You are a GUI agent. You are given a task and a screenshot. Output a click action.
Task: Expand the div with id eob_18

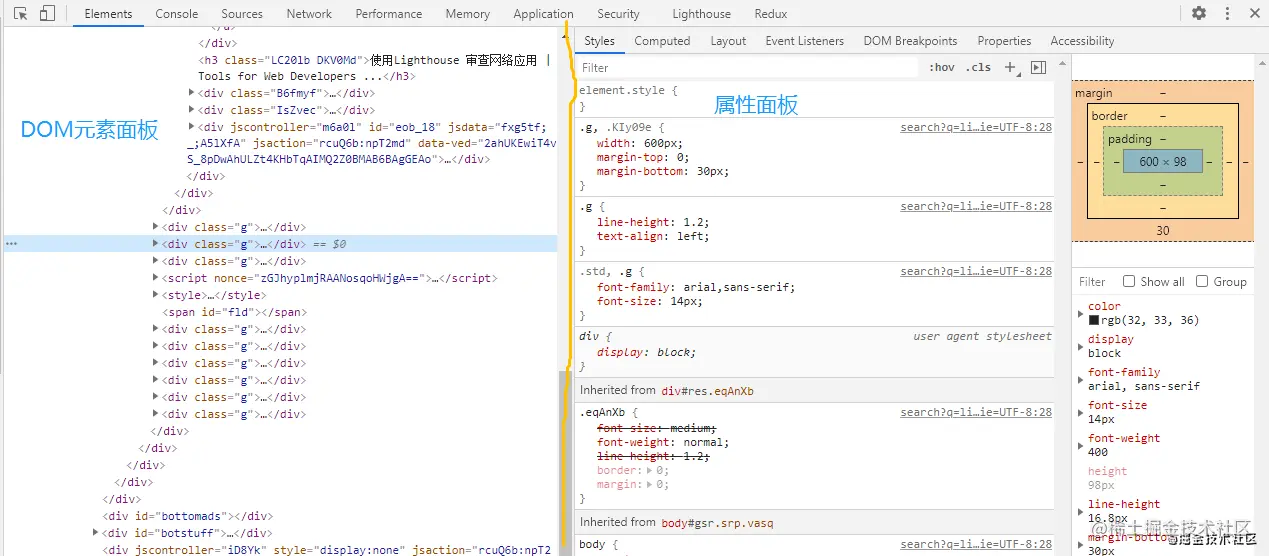(x=191, y=127)
